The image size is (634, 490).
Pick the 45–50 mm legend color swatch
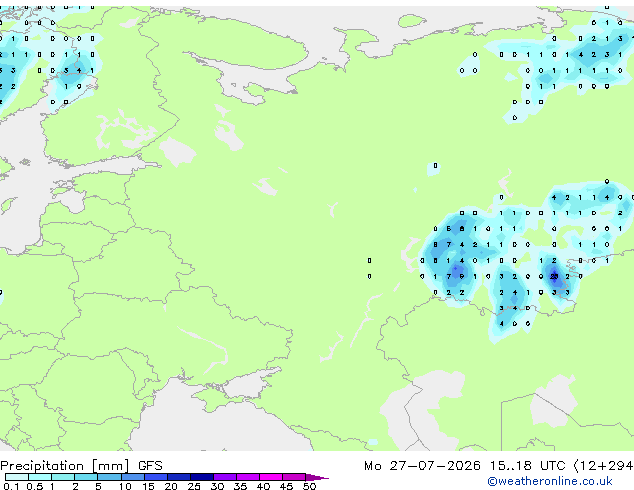click(294, 477)
